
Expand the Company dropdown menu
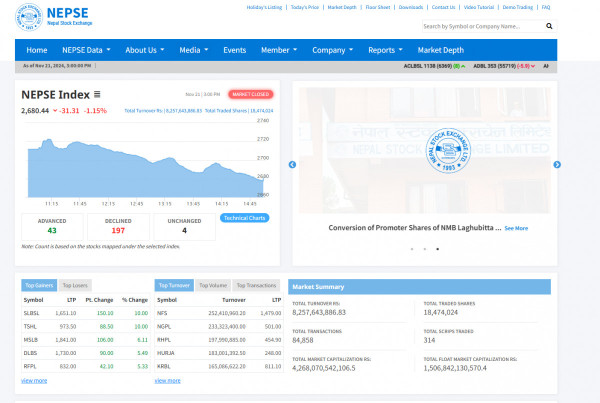(332, 50)
